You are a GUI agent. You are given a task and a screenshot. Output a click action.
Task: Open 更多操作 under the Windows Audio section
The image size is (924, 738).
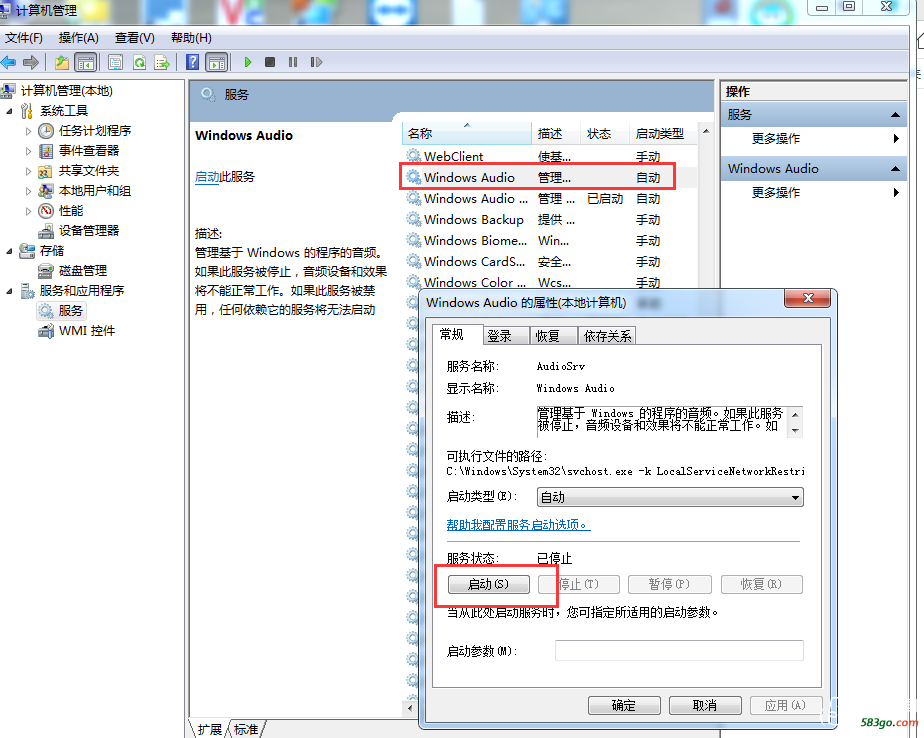(x=776, y=193)
